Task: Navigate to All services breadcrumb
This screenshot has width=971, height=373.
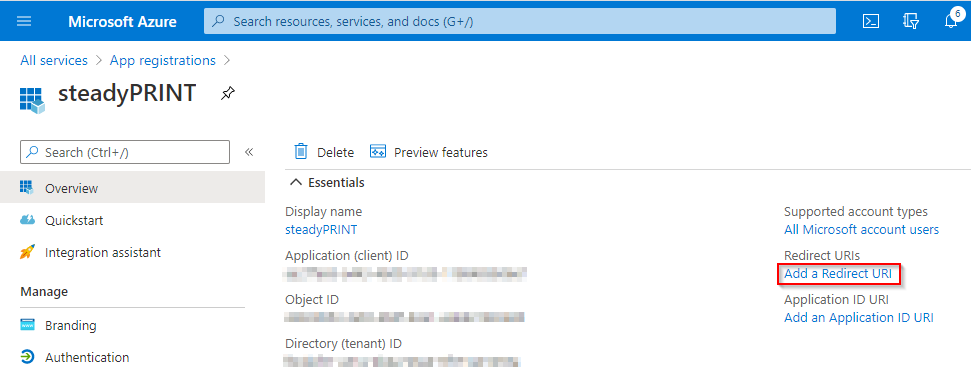Action: tap(54, 61)
